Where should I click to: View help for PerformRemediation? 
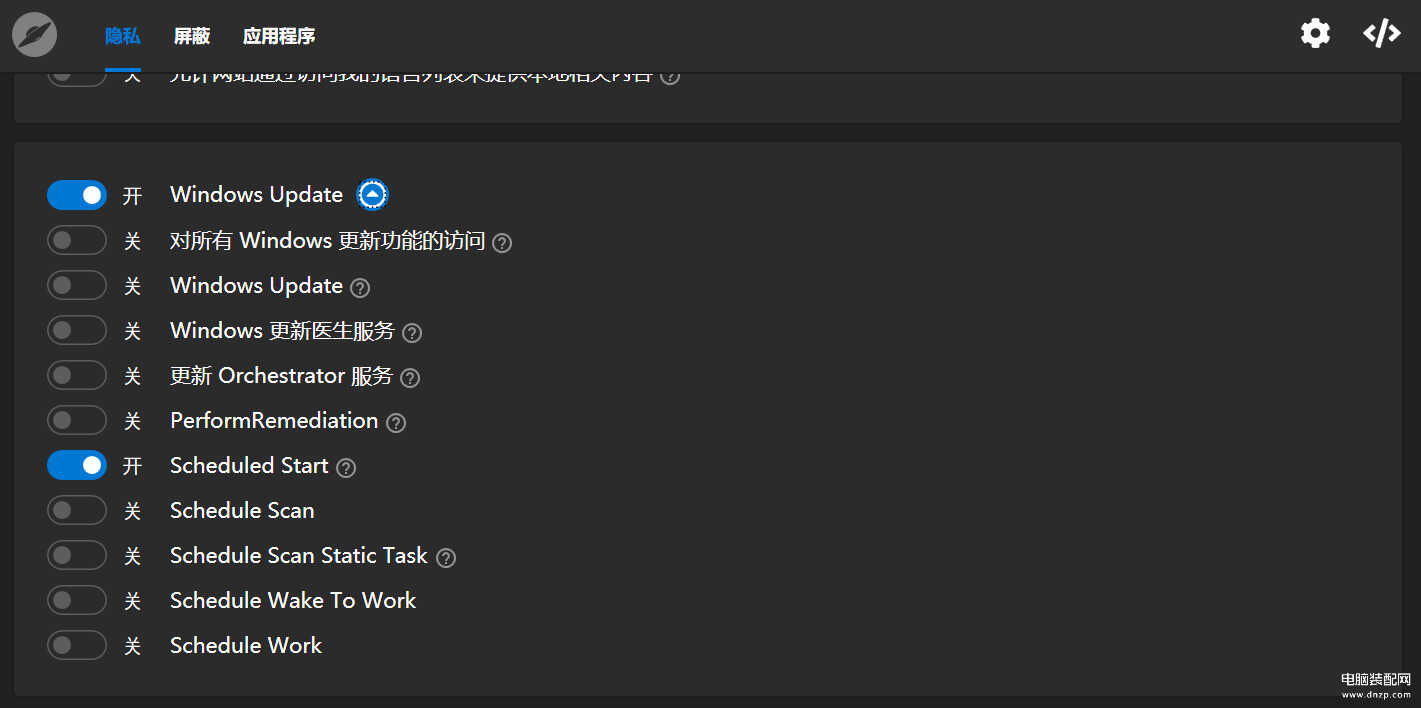(x=396, y=423)
